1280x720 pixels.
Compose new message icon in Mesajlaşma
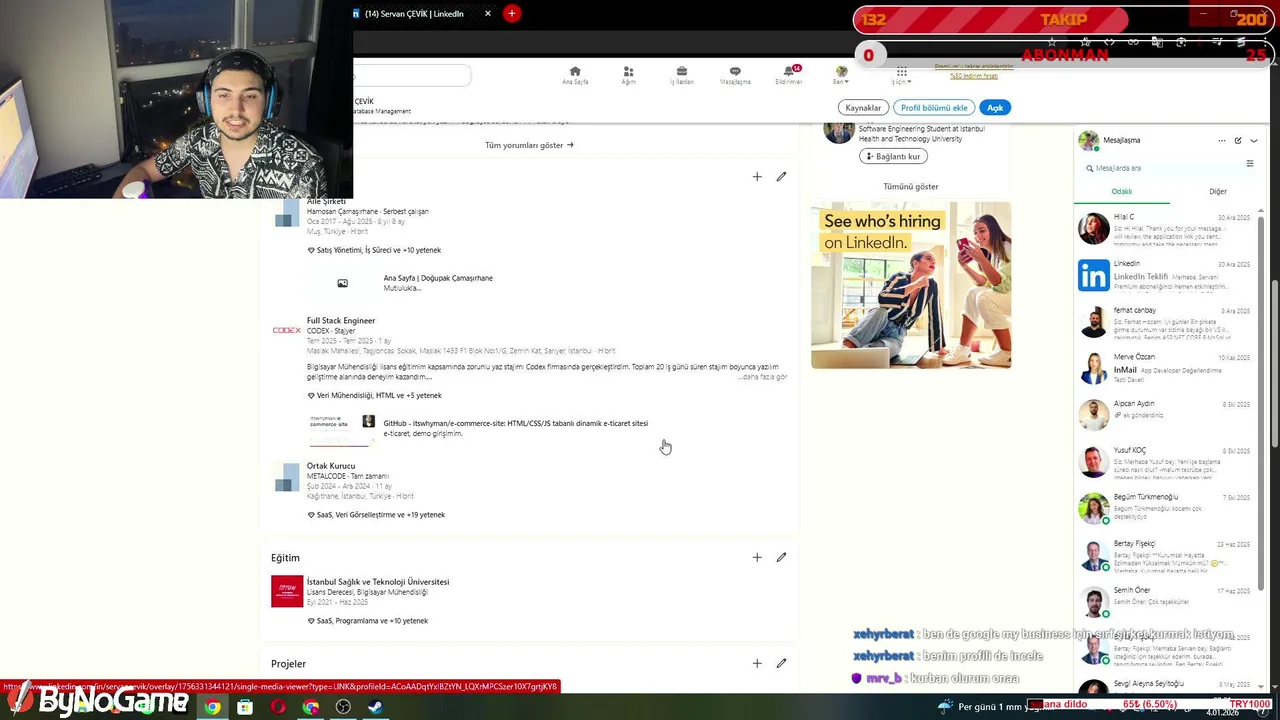(1238, 141)
